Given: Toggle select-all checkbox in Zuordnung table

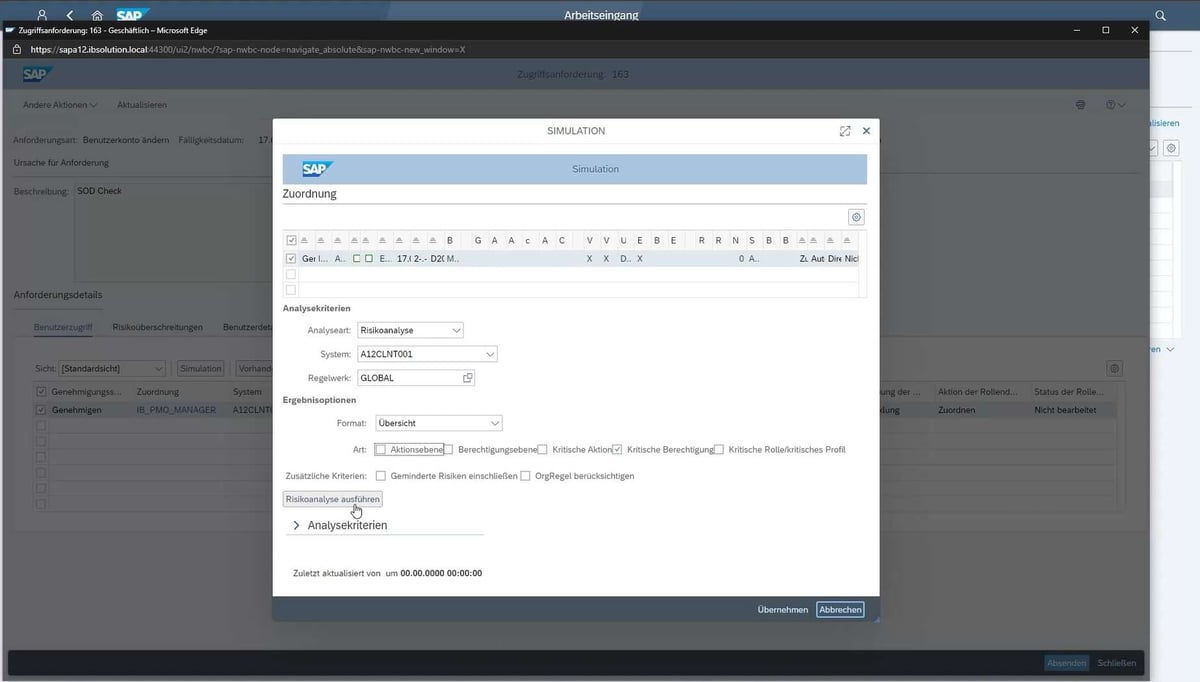Looking at the screenshot, I should tap(291, 241).
